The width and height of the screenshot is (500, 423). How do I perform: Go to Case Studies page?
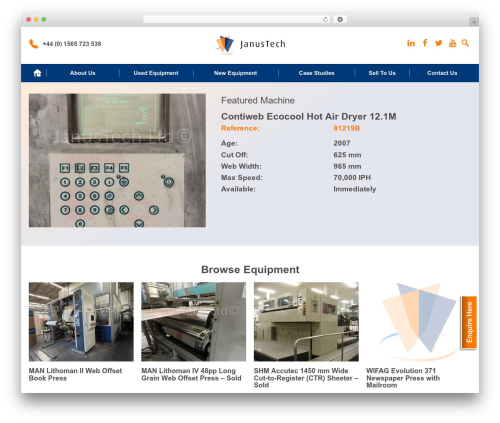click(x=316, y=73)
